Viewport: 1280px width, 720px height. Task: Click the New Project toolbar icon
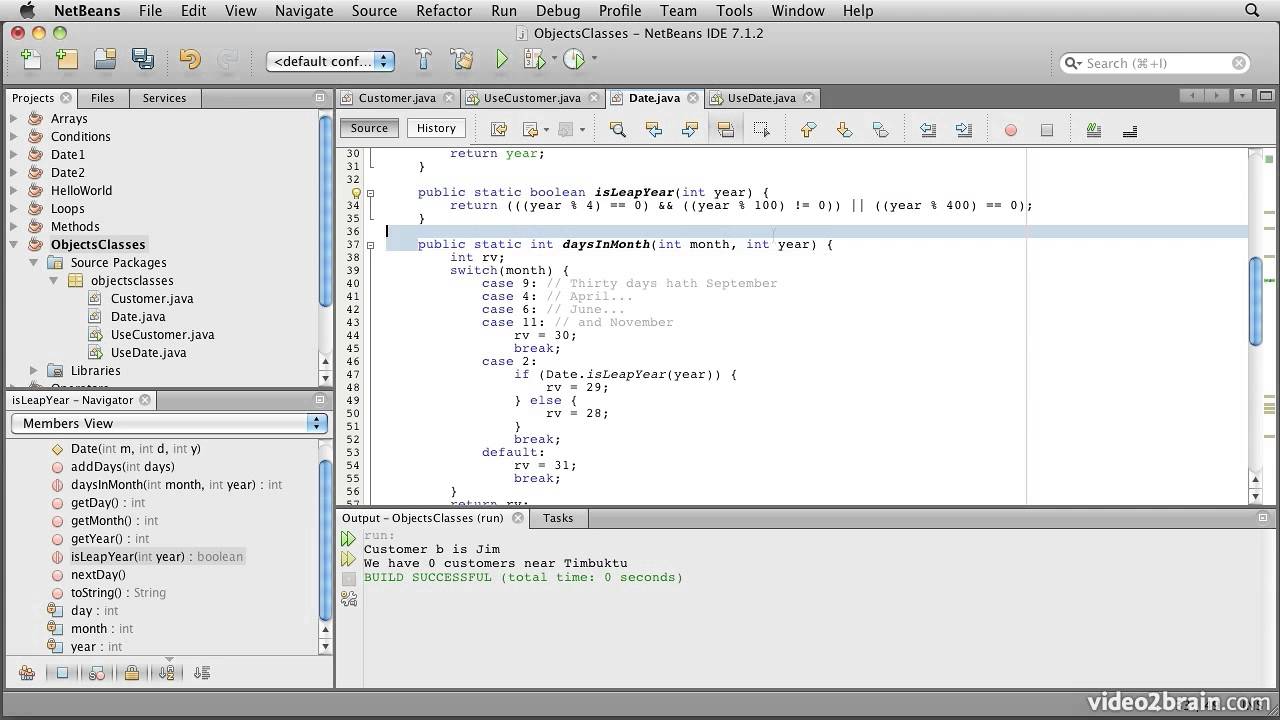pyautogui.click(x=67, y=60)
